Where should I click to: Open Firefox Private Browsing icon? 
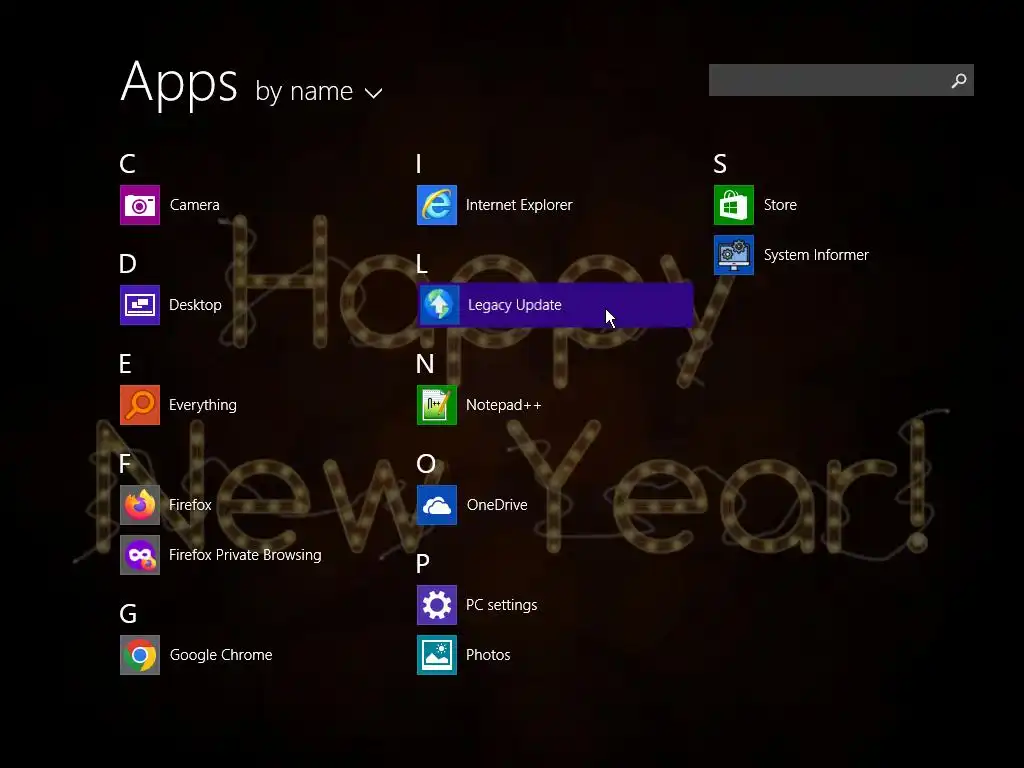[140, 555]
